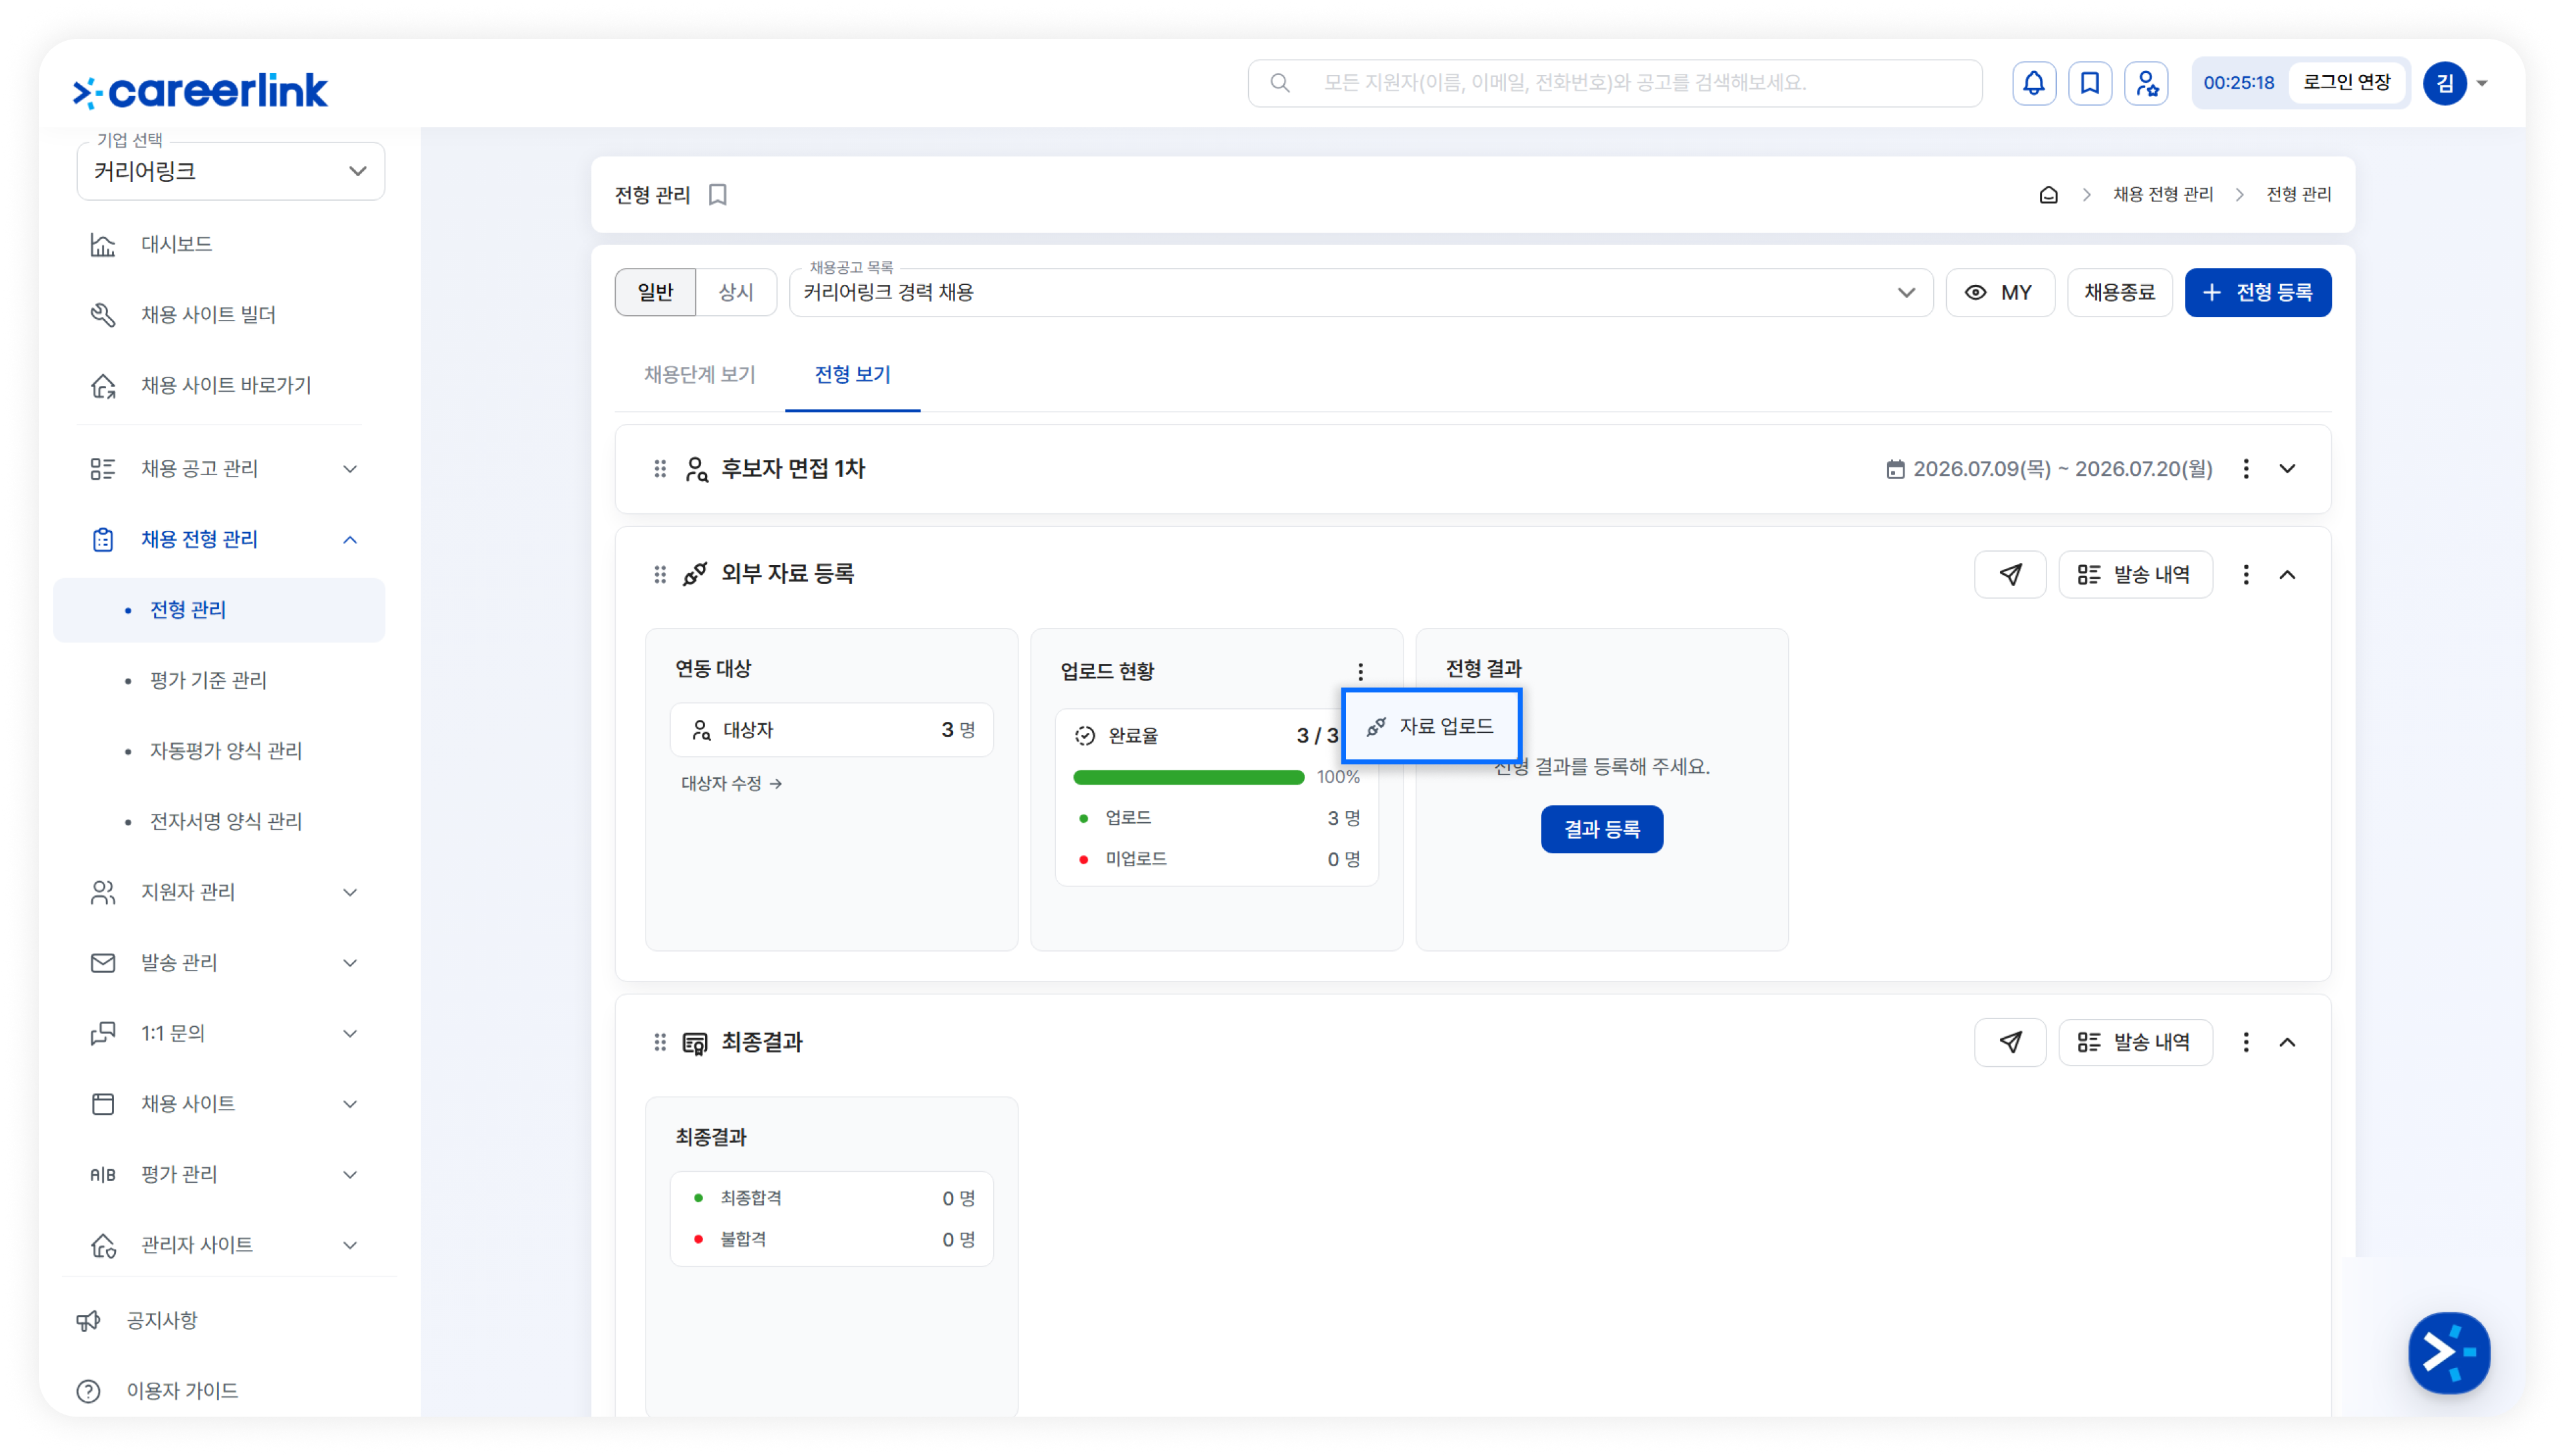2565x1456 pixels.
Task: Select 자료 업로드 menu item
Action: click(1431, 726)
